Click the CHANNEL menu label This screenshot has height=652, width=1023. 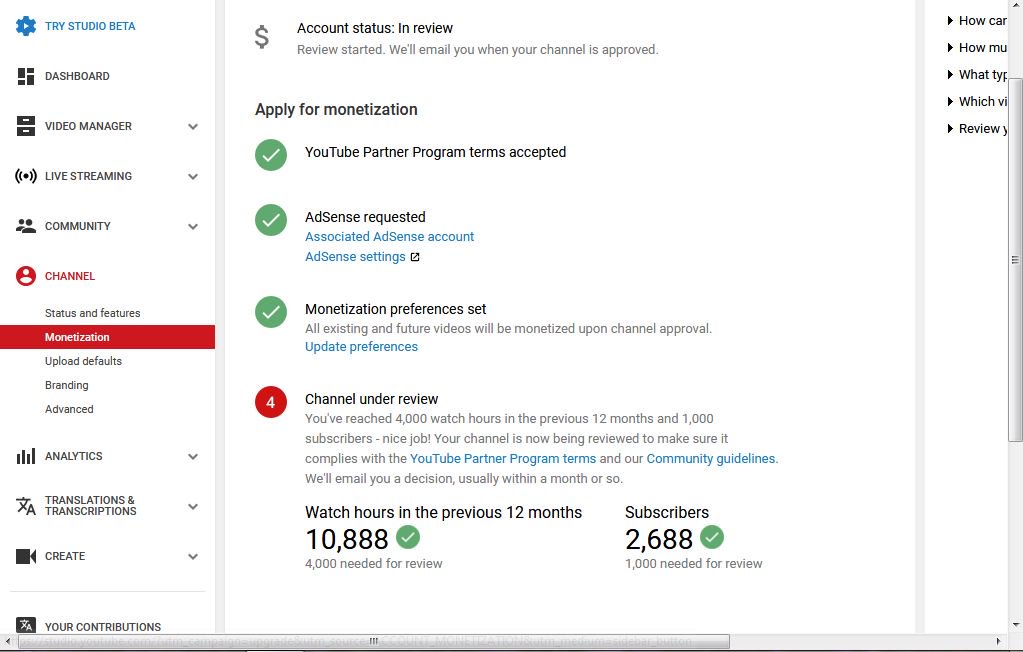[x=70, y=276]
